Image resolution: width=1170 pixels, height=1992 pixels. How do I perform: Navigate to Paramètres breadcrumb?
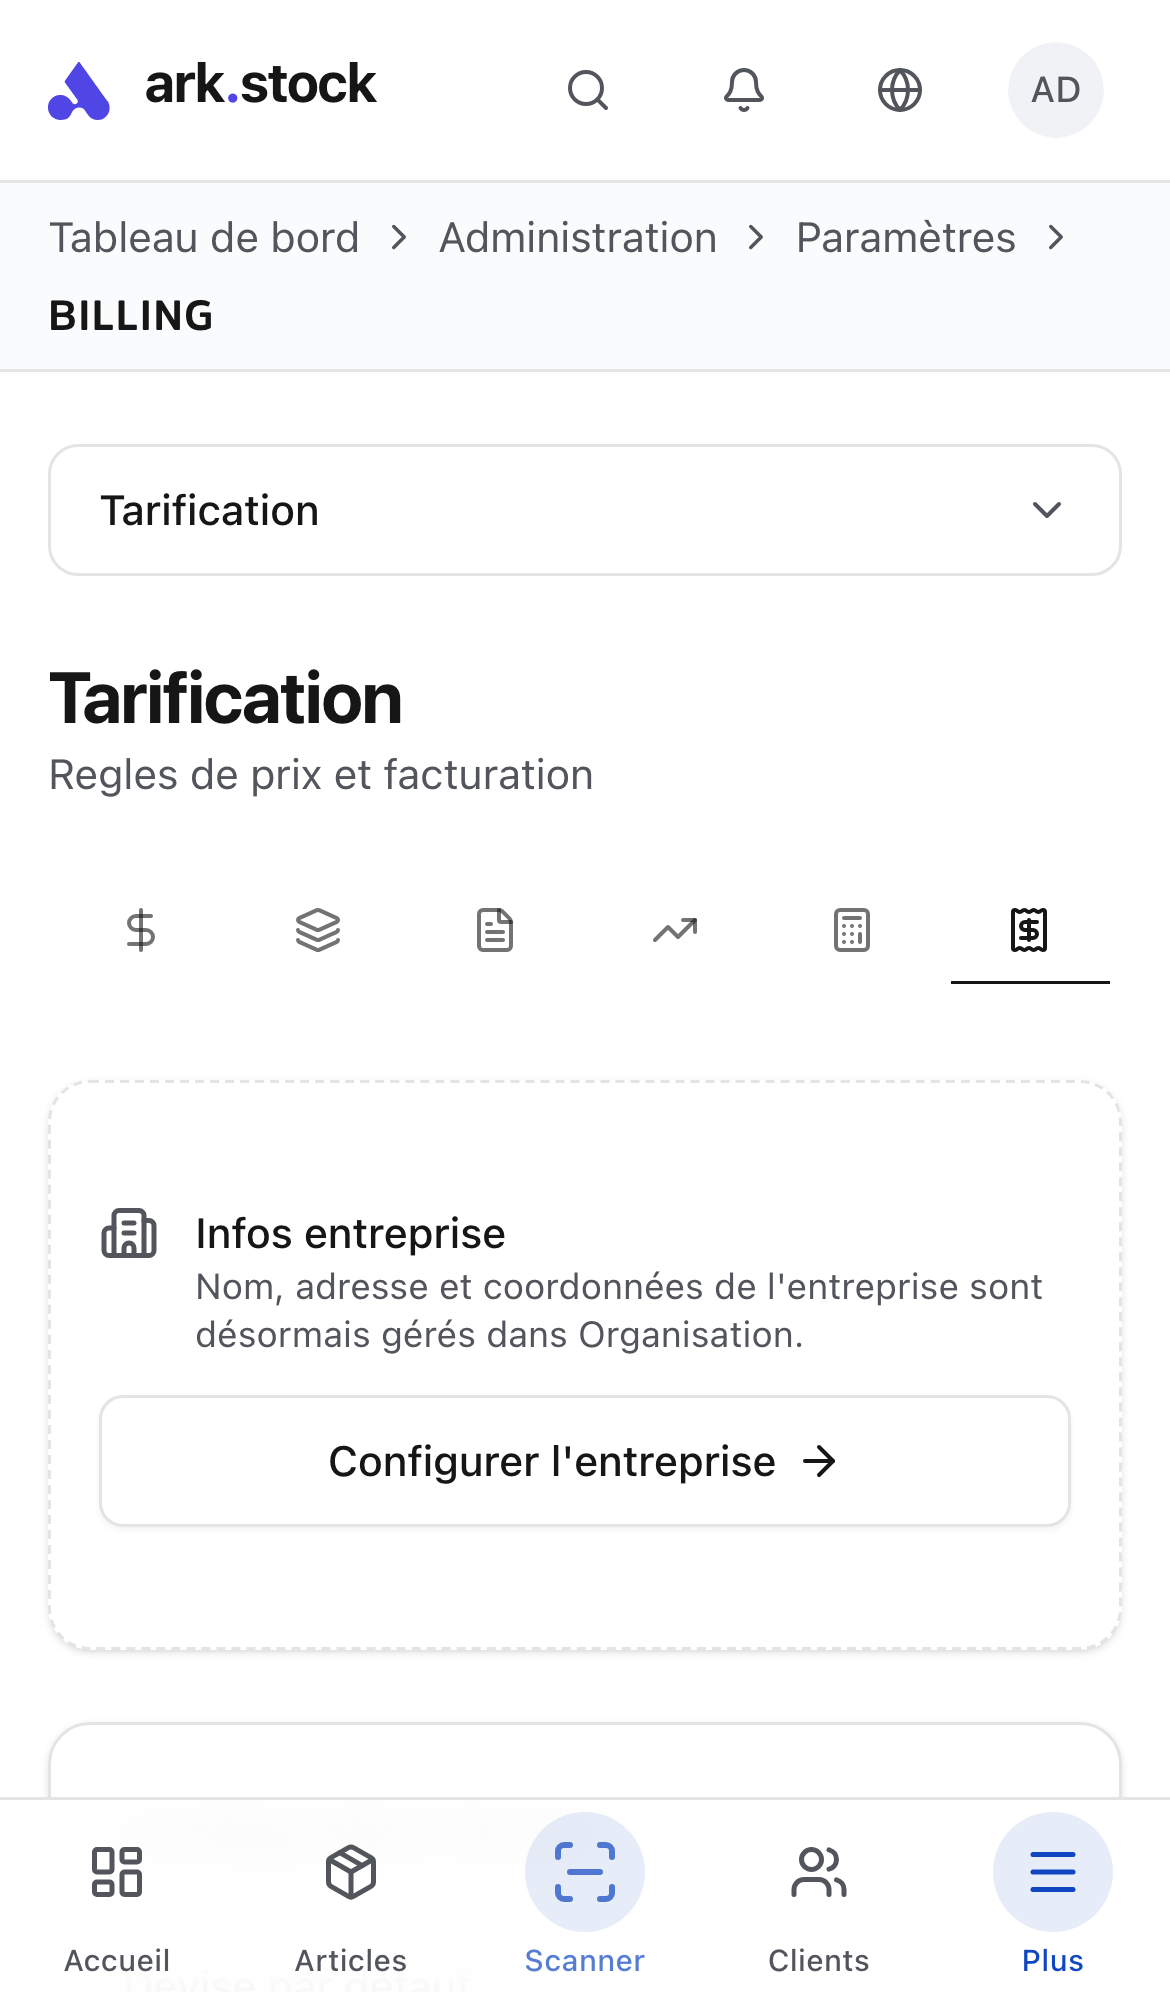click(905, 238)
